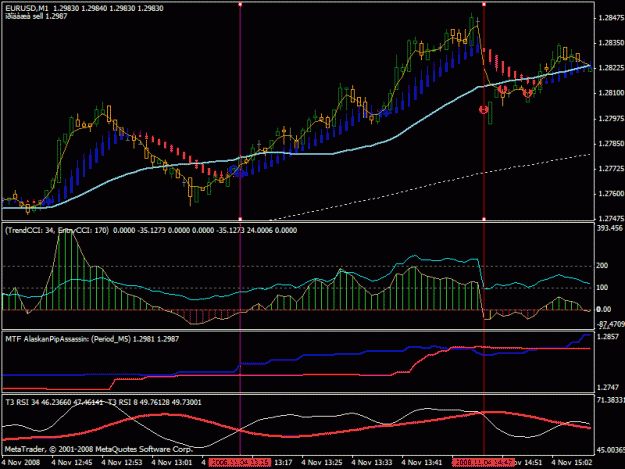Select the purple vertical line's top handle

(240, 4)
